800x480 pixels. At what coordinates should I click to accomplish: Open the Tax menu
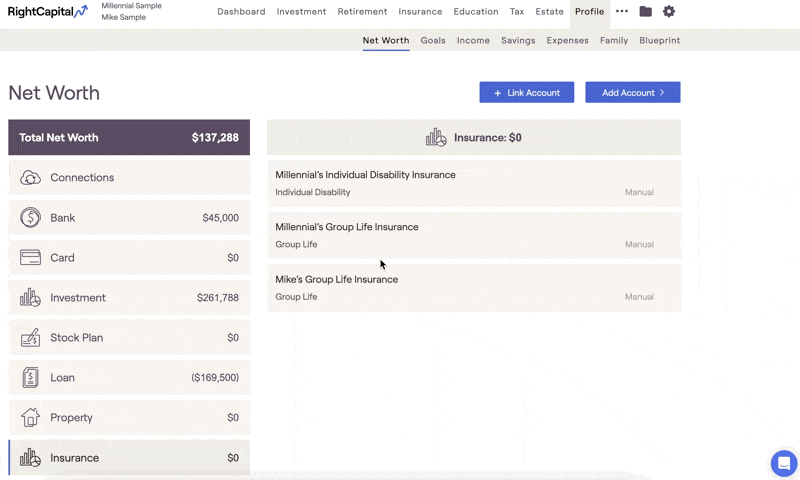pos(517,11)
